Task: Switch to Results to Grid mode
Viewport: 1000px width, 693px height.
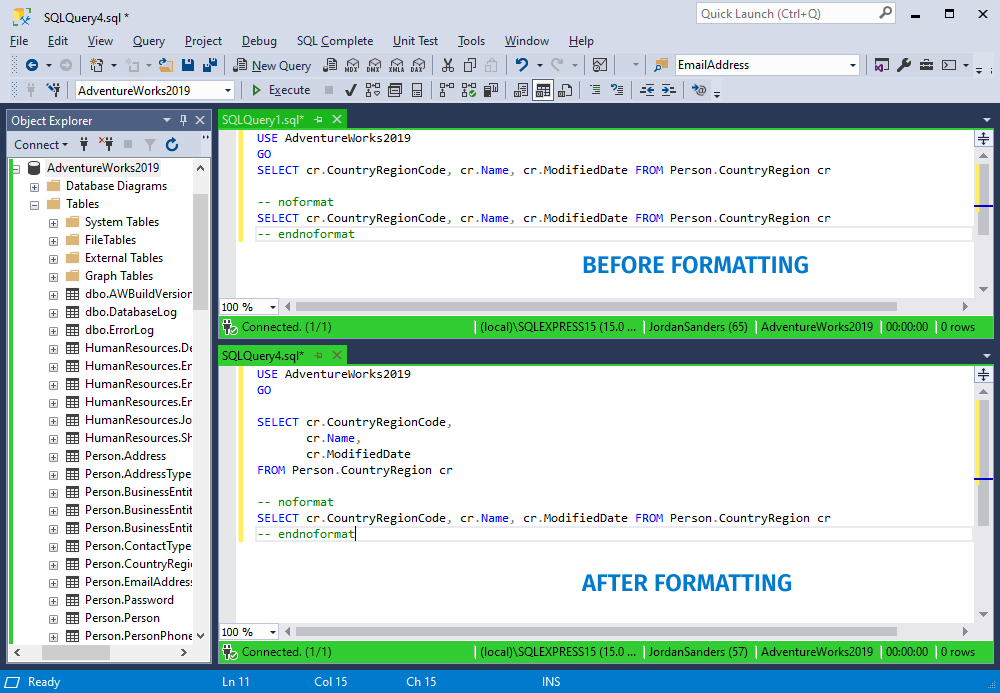Action: tap(543, 90)
